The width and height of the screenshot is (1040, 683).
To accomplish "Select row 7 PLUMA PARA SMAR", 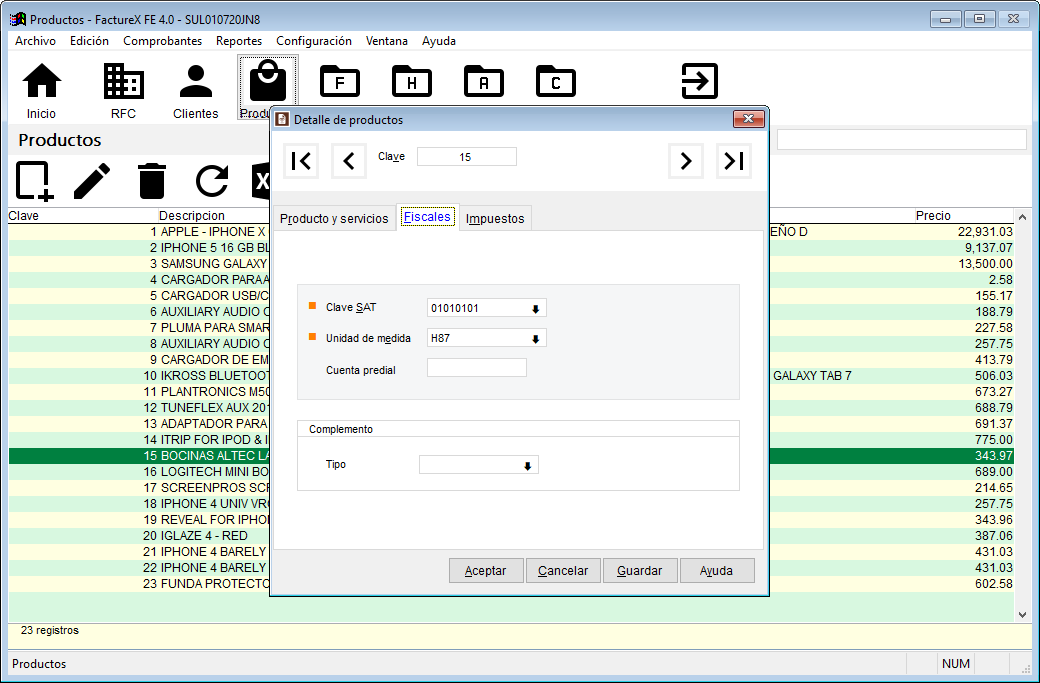I will coord(511,328).
